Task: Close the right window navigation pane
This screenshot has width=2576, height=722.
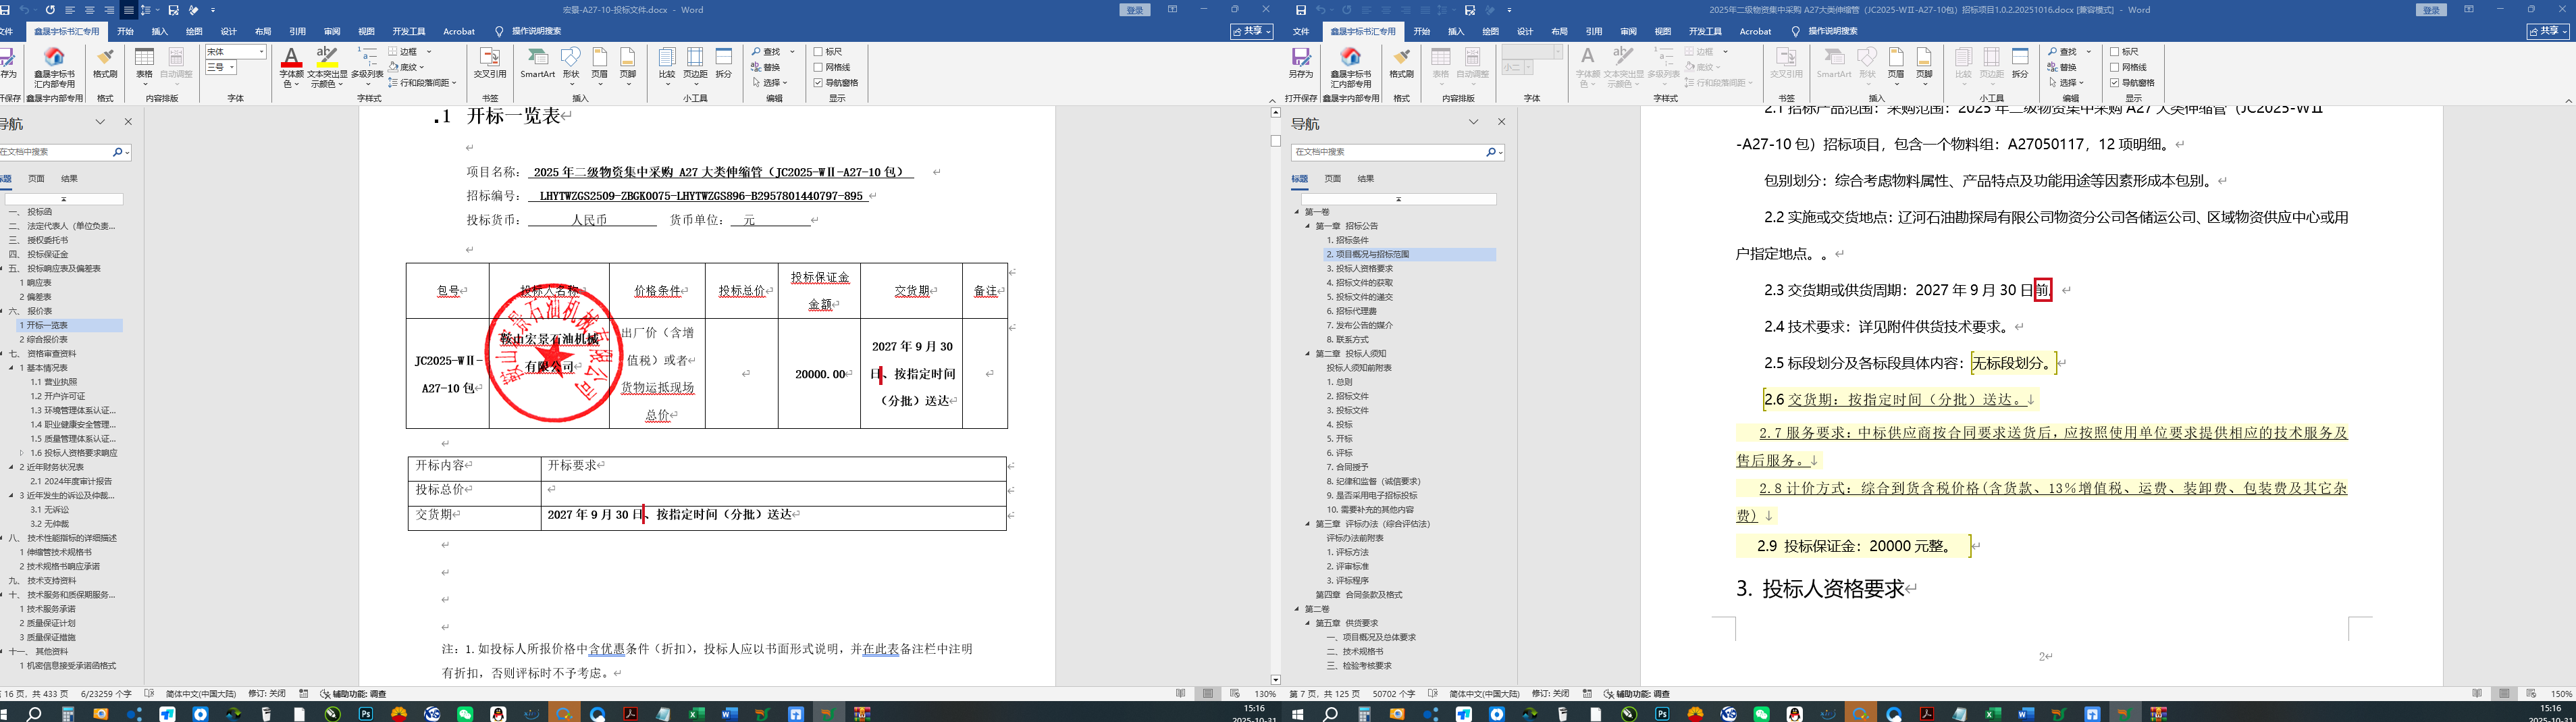Action: pos(1501,122)
